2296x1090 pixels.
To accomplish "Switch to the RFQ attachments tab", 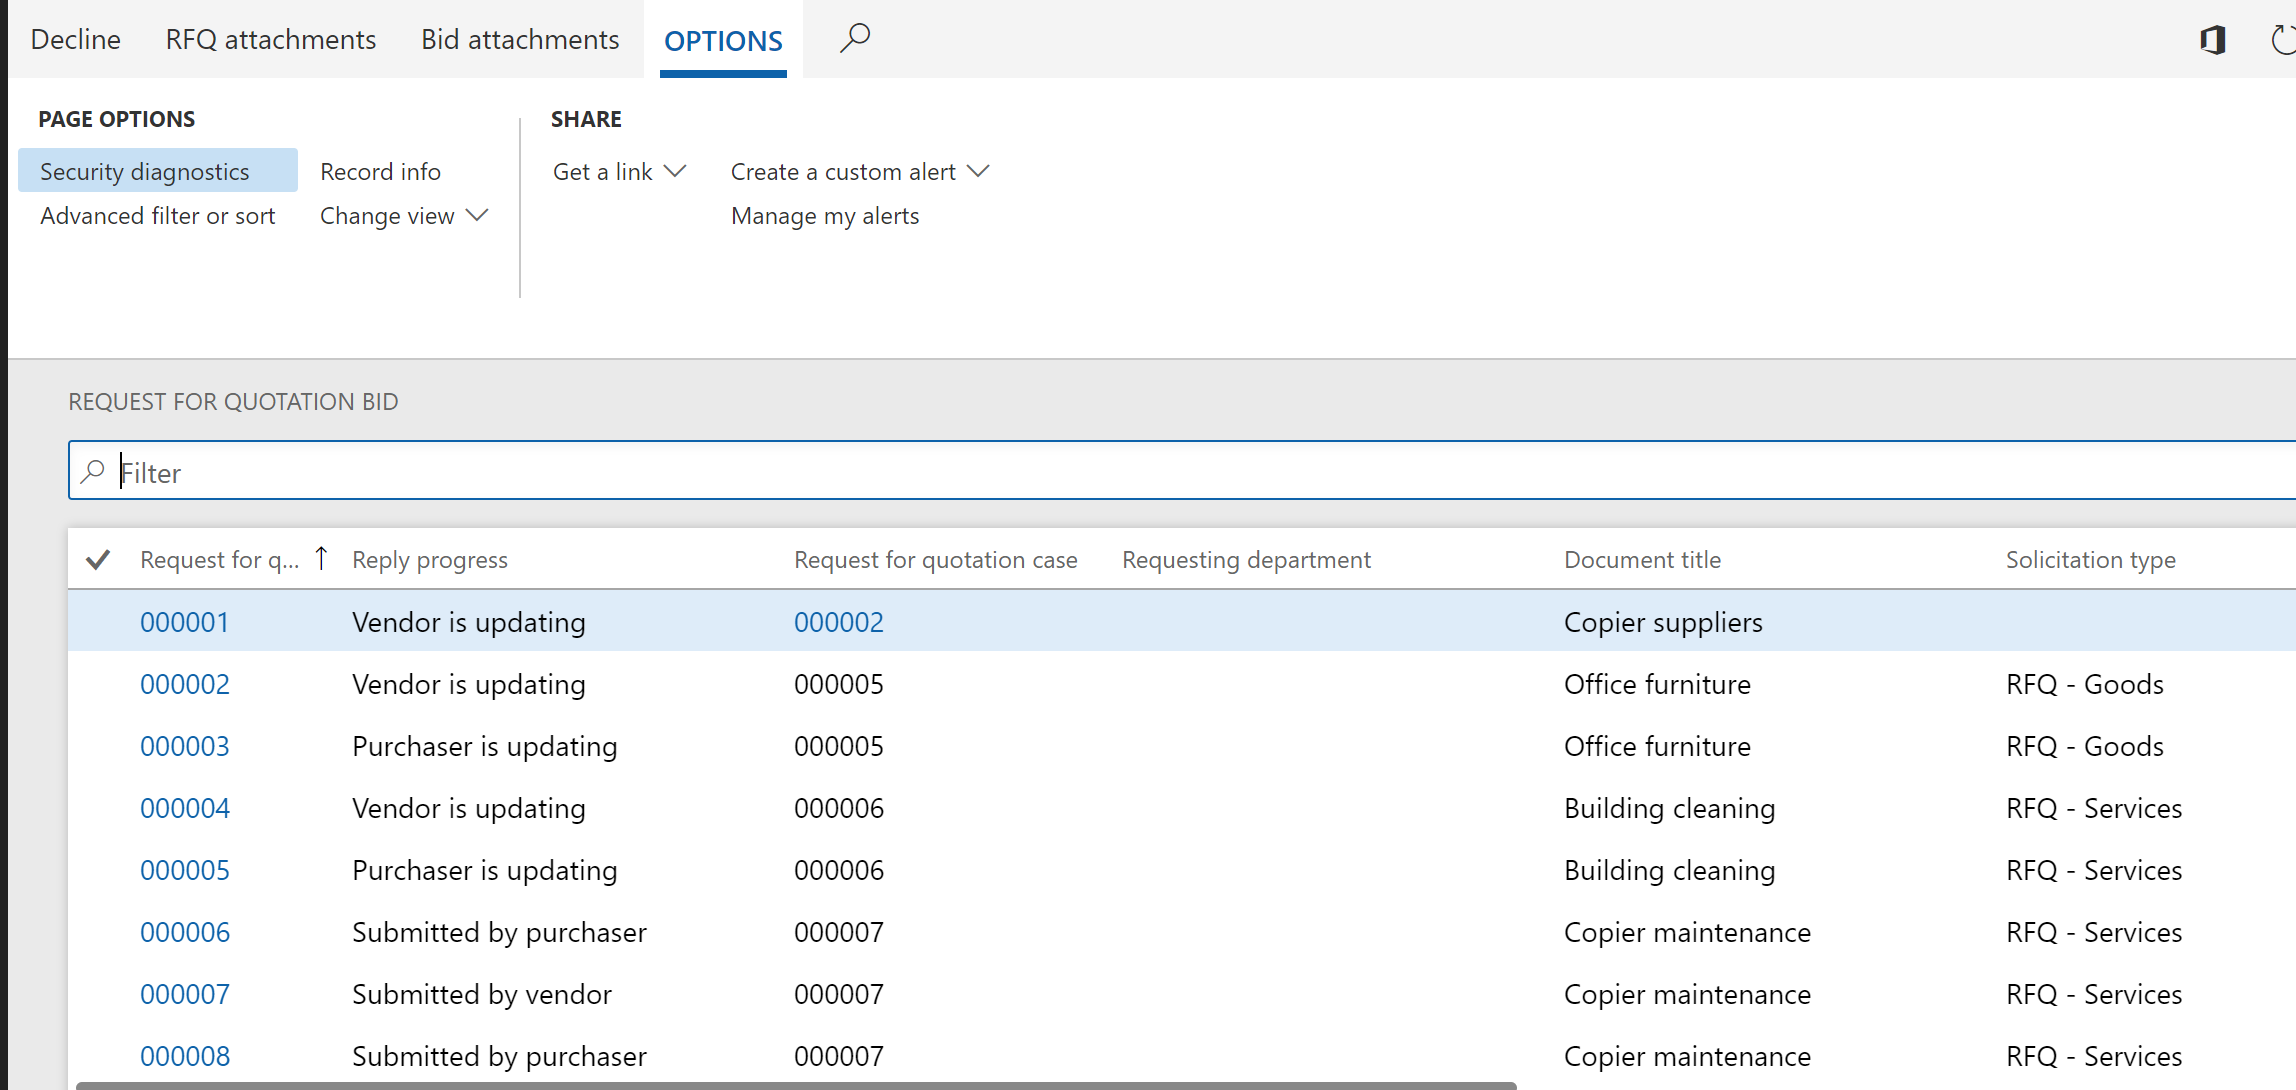I will point(271,39).
